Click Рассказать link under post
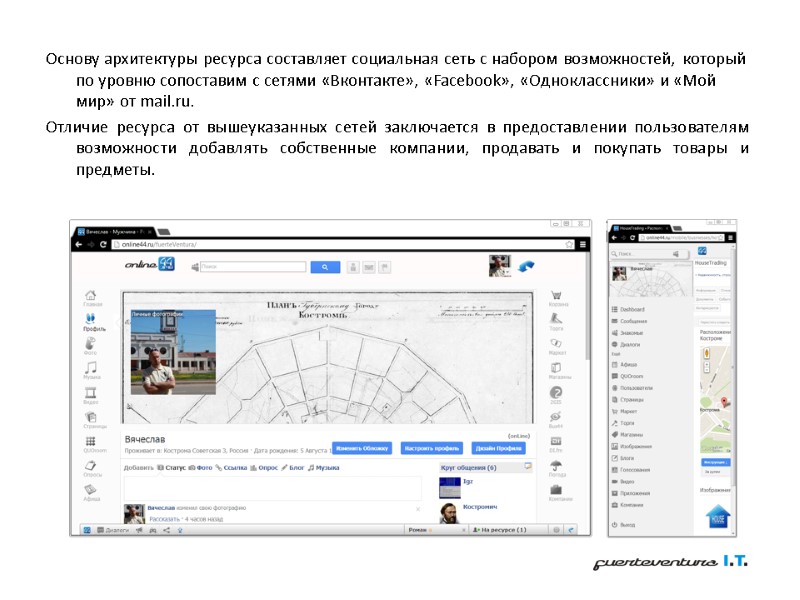Image resolution: width=800 pixels, height=600 pixels. 164,519
